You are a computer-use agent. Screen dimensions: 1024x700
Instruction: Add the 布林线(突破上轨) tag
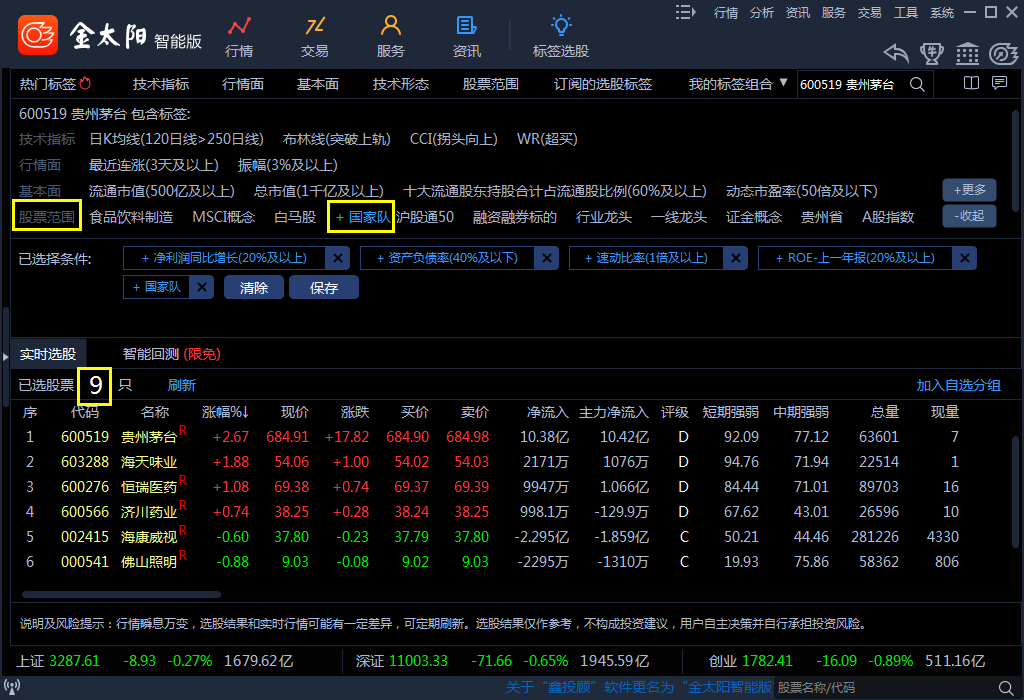click(336, 139)
